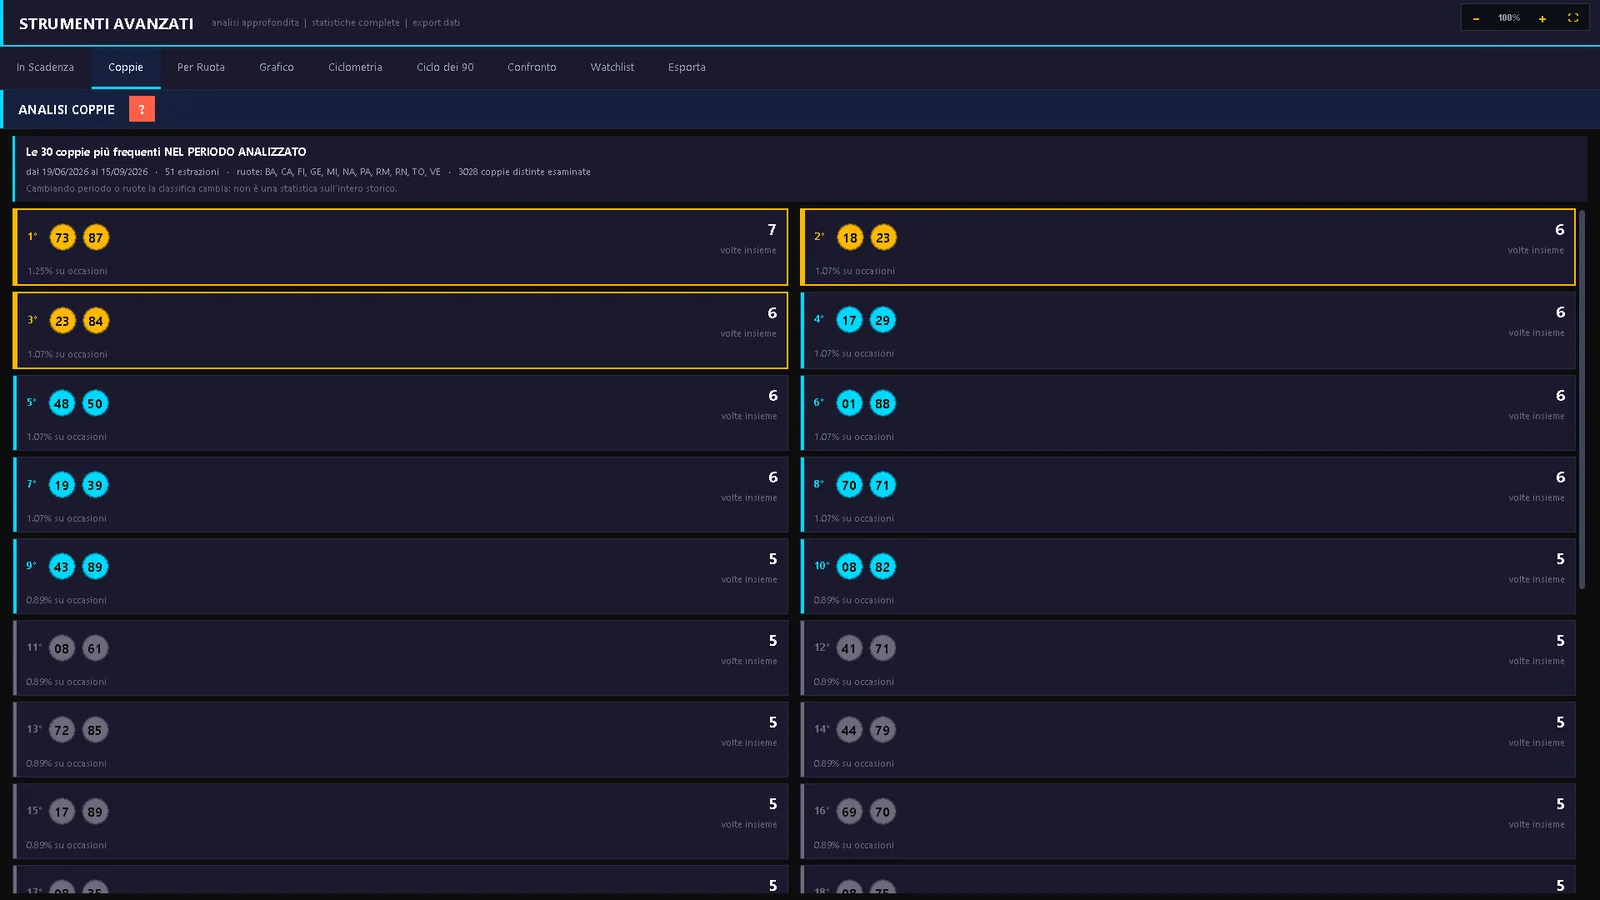The height and width of the screenshot is (900, 1600).
Task: Toggle fullscreen mode icon
Action: [x=1573, y=18]
